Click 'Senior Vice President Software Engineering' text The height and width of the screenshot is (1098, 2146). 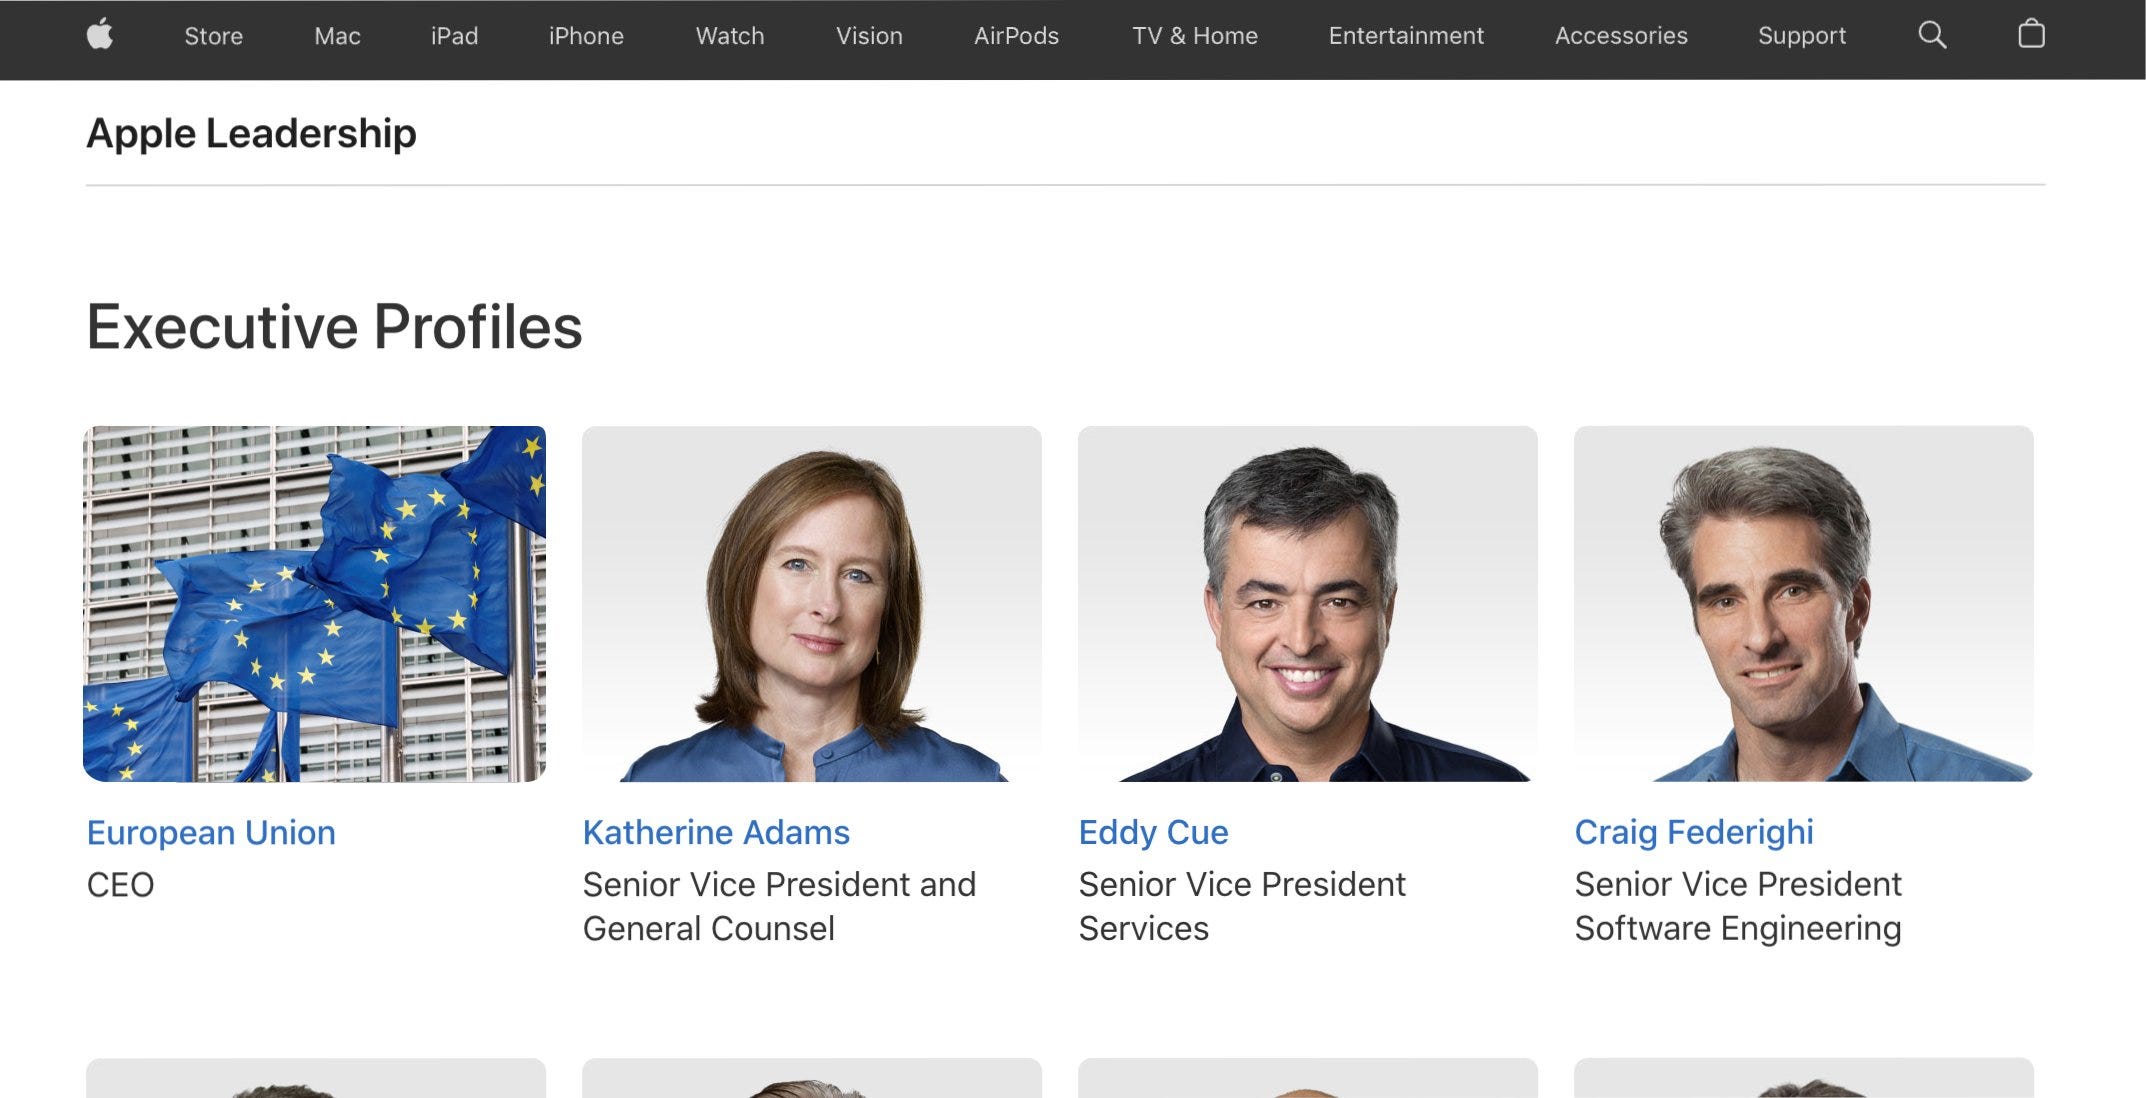point(1738,906)
